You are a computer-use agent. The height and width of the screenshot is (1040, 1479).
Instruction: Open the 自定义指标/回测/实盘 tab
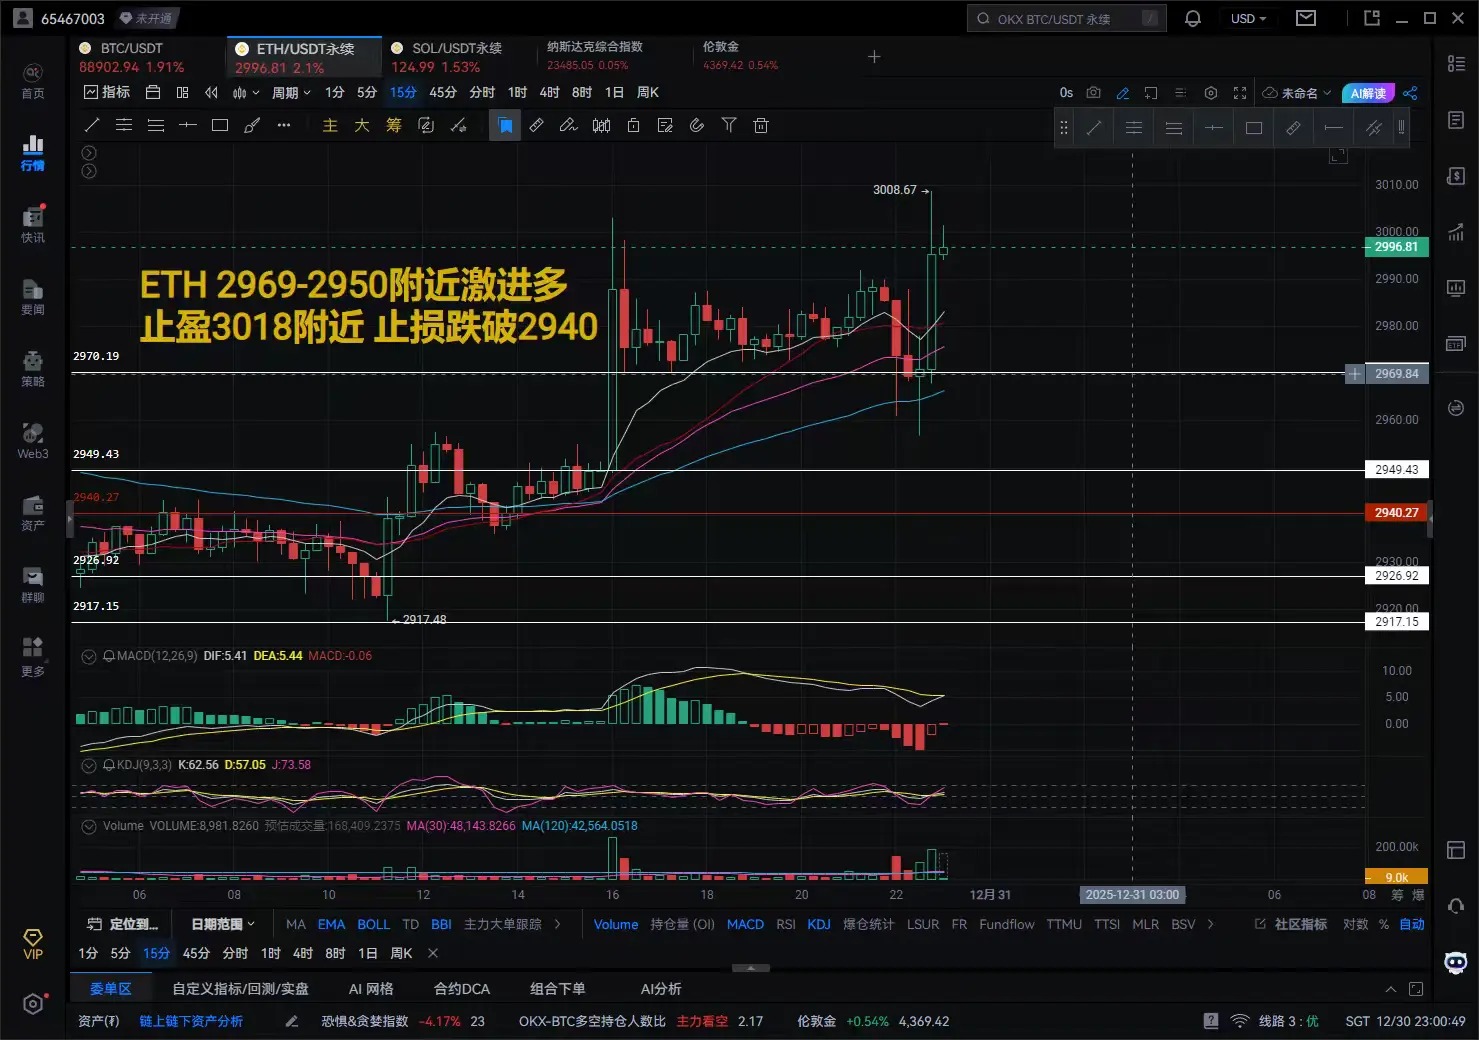[240, 989]
